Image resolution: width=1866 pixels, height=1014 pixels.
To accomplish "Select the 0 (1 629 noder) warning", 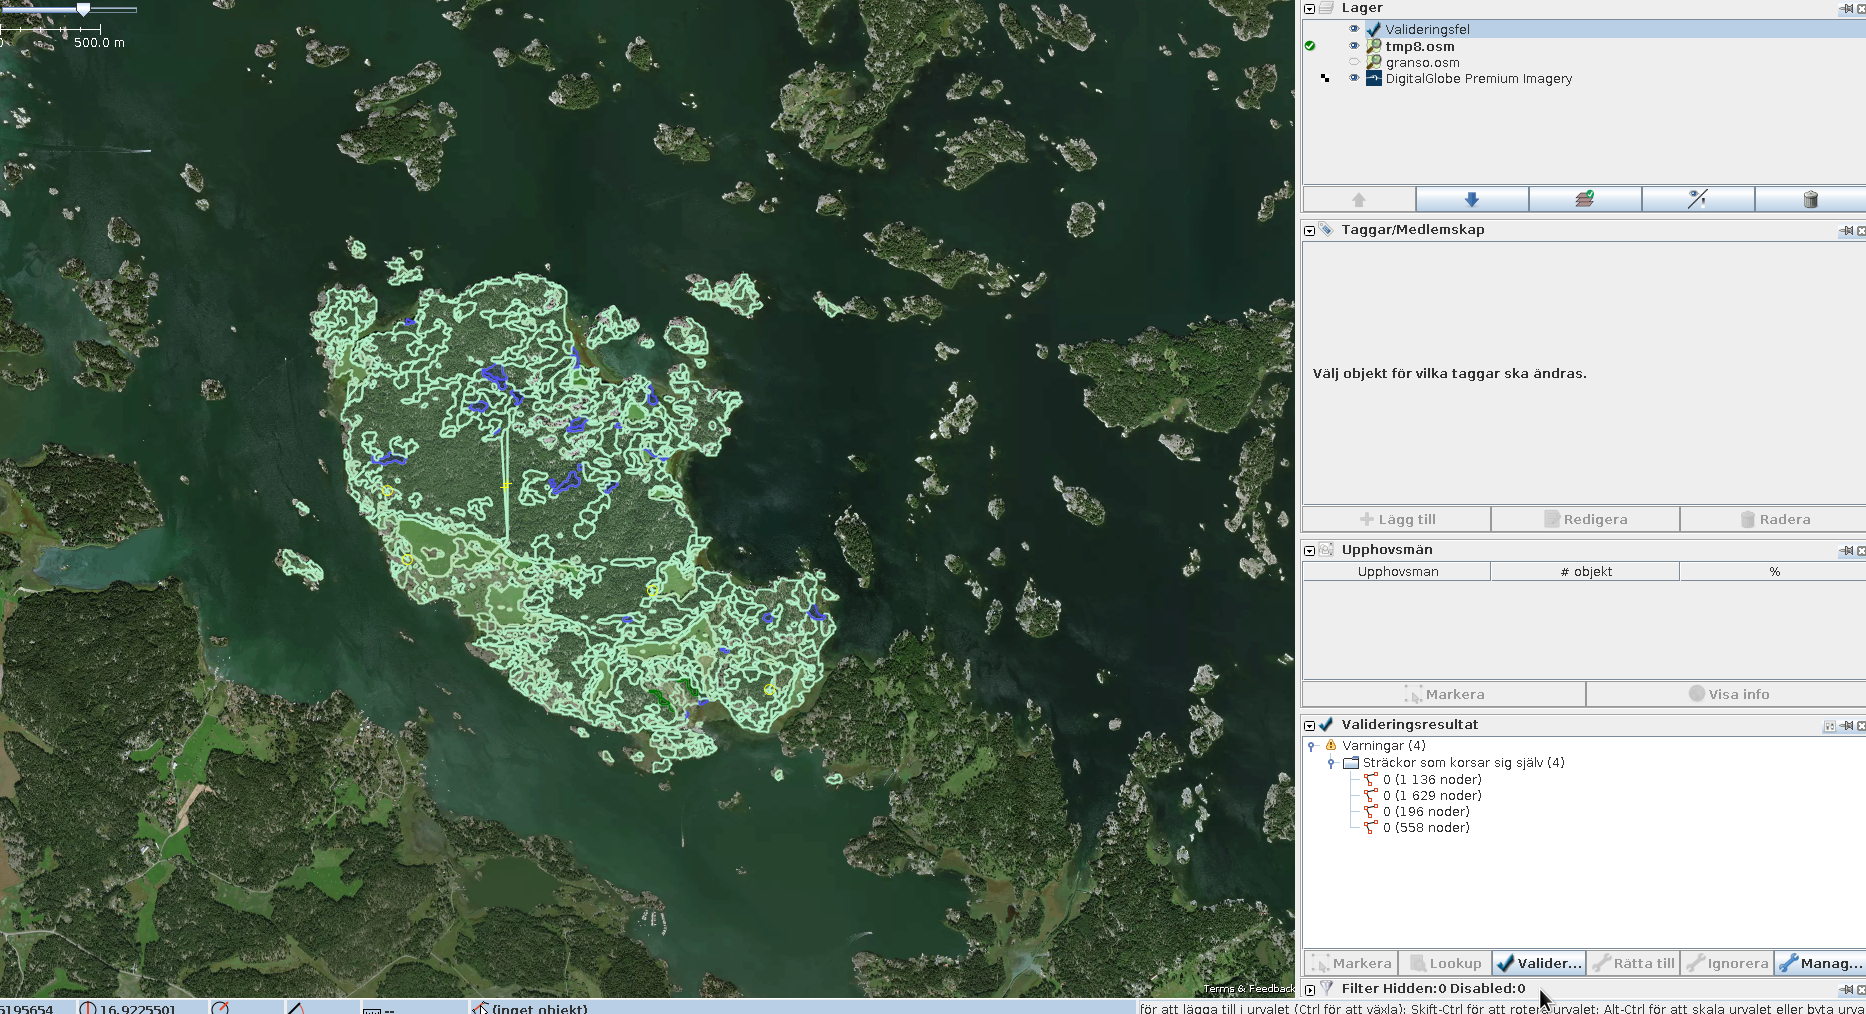I will point(1432,796).
